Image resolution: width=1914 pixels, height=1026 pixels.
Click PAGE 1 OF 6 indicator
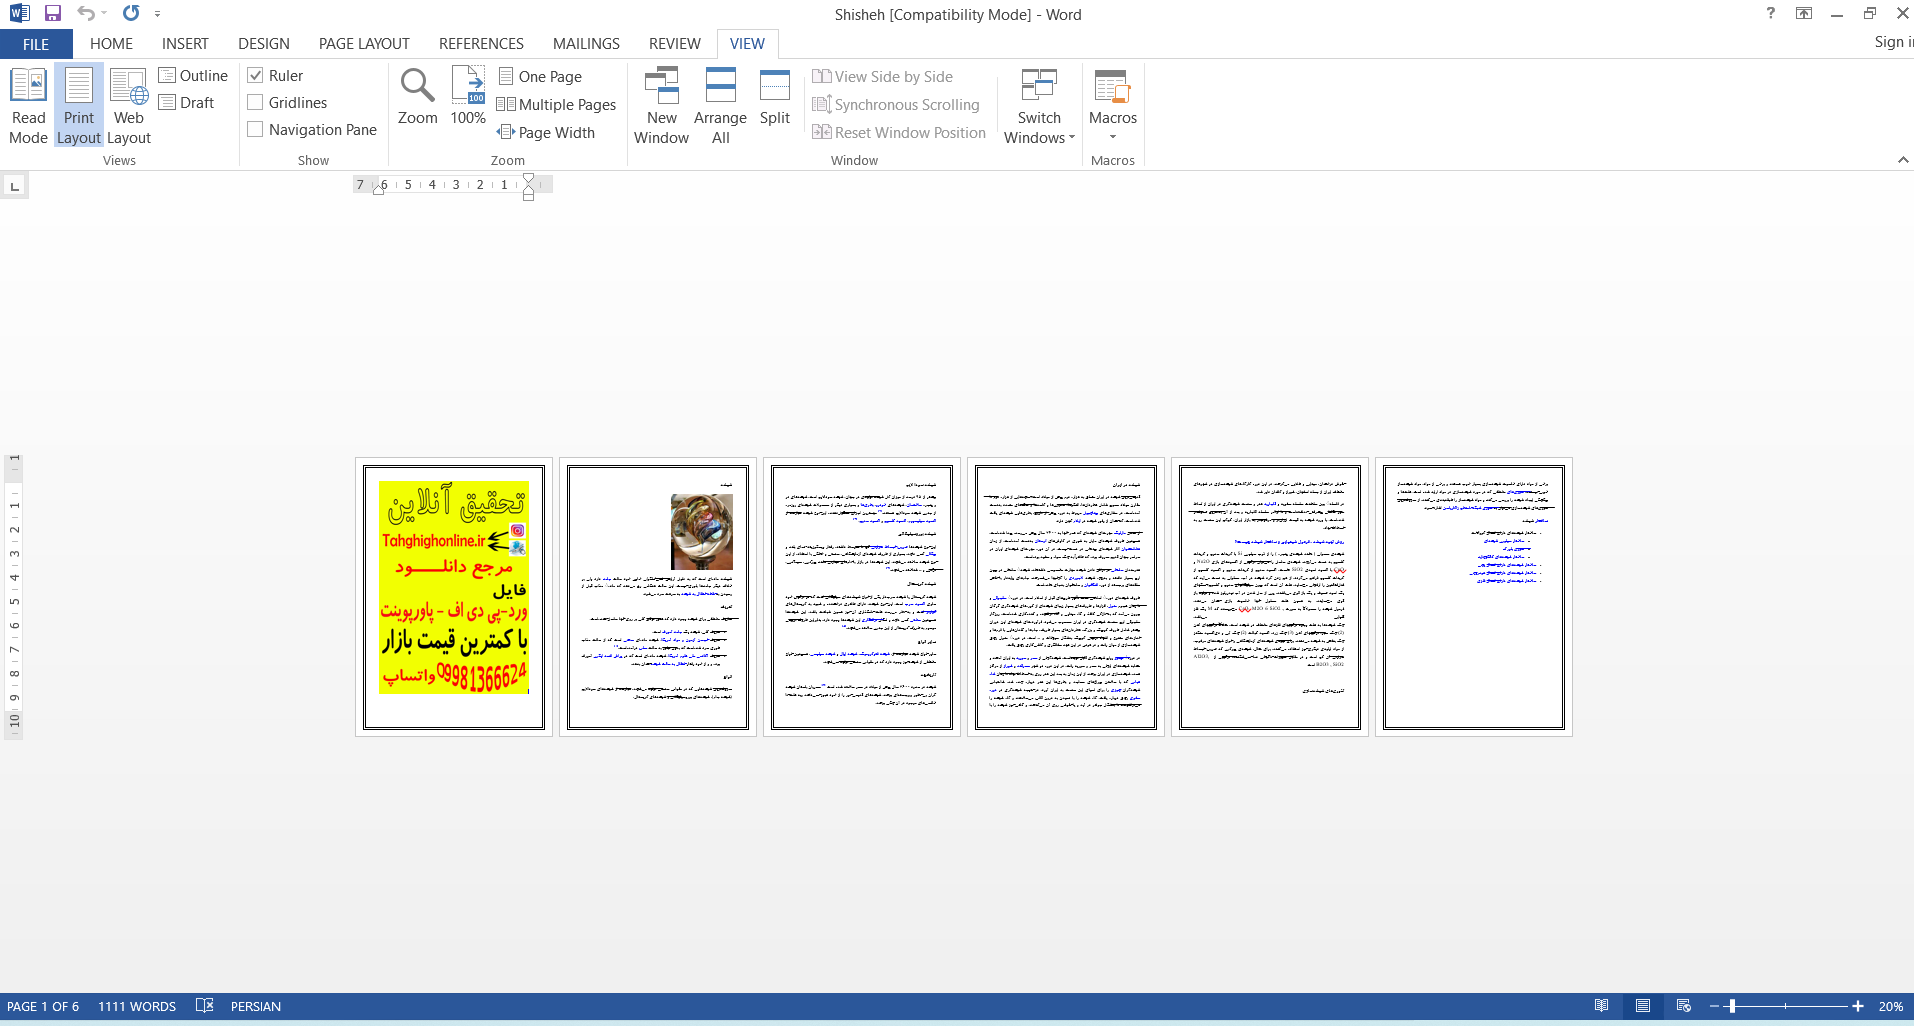pos(43,1006)
